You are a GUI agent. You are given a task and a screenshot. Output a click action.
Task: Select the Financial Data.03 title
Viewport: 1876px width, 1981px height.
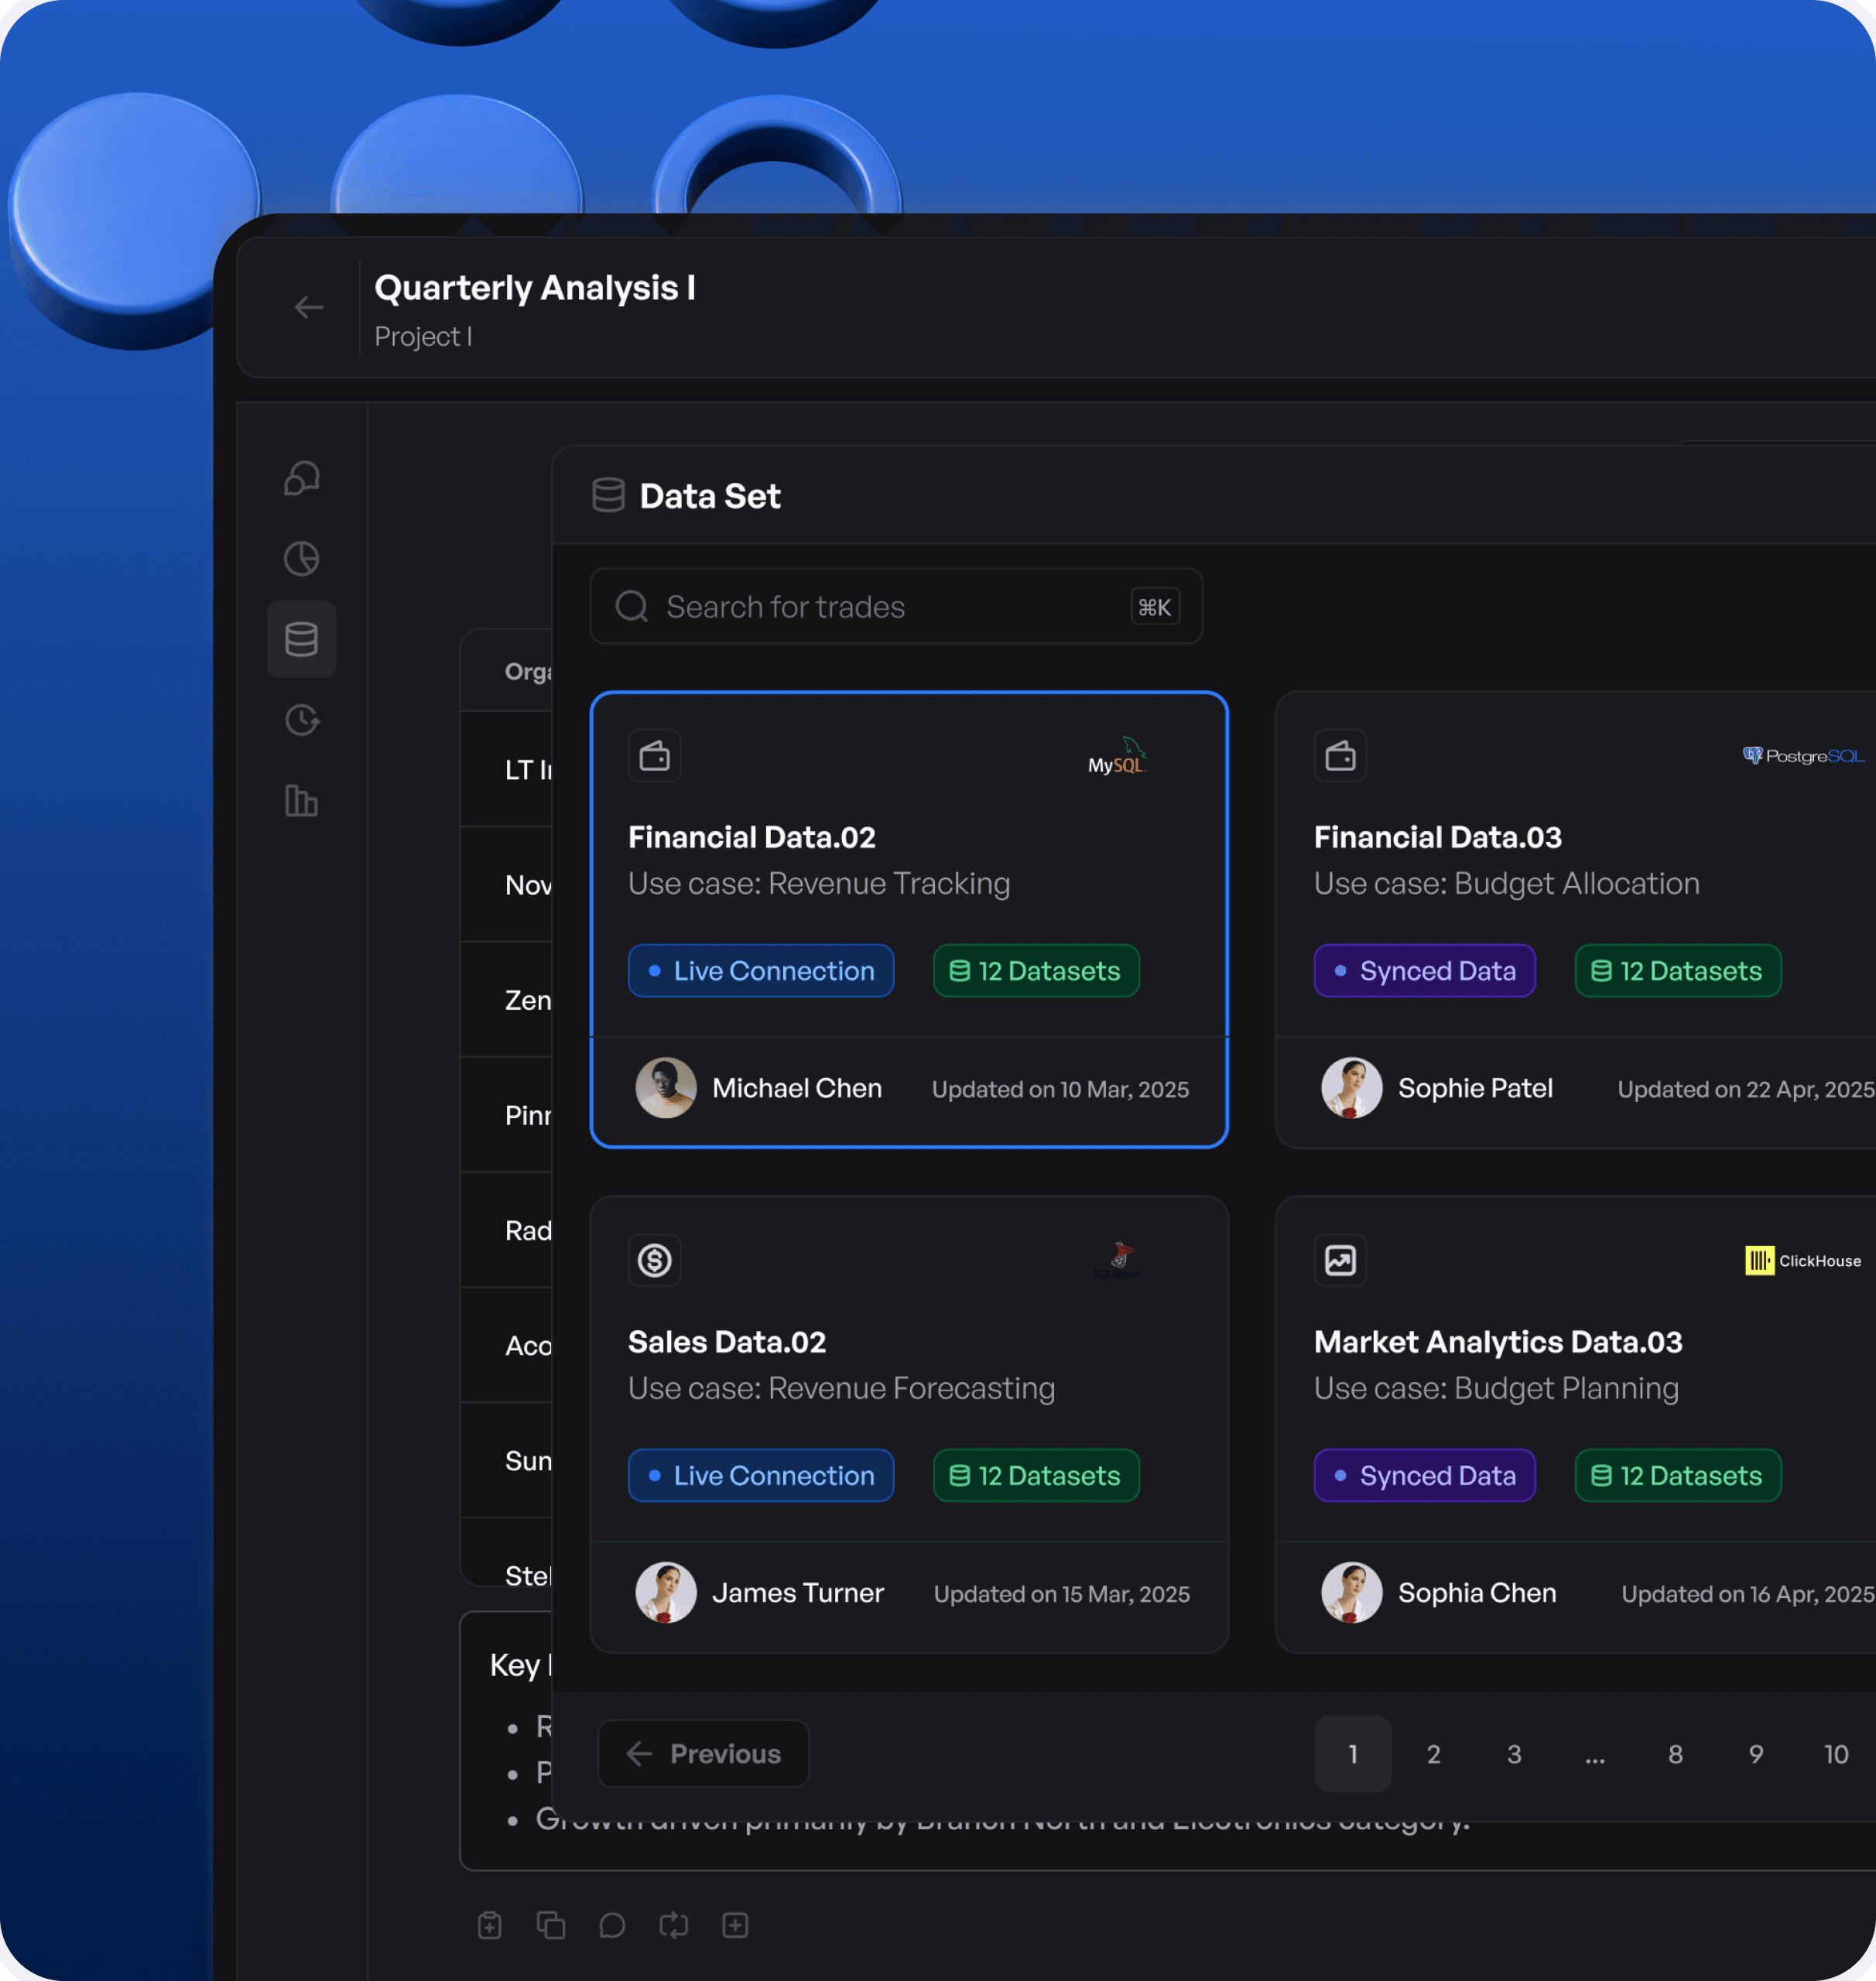[x=1438, y=837]
